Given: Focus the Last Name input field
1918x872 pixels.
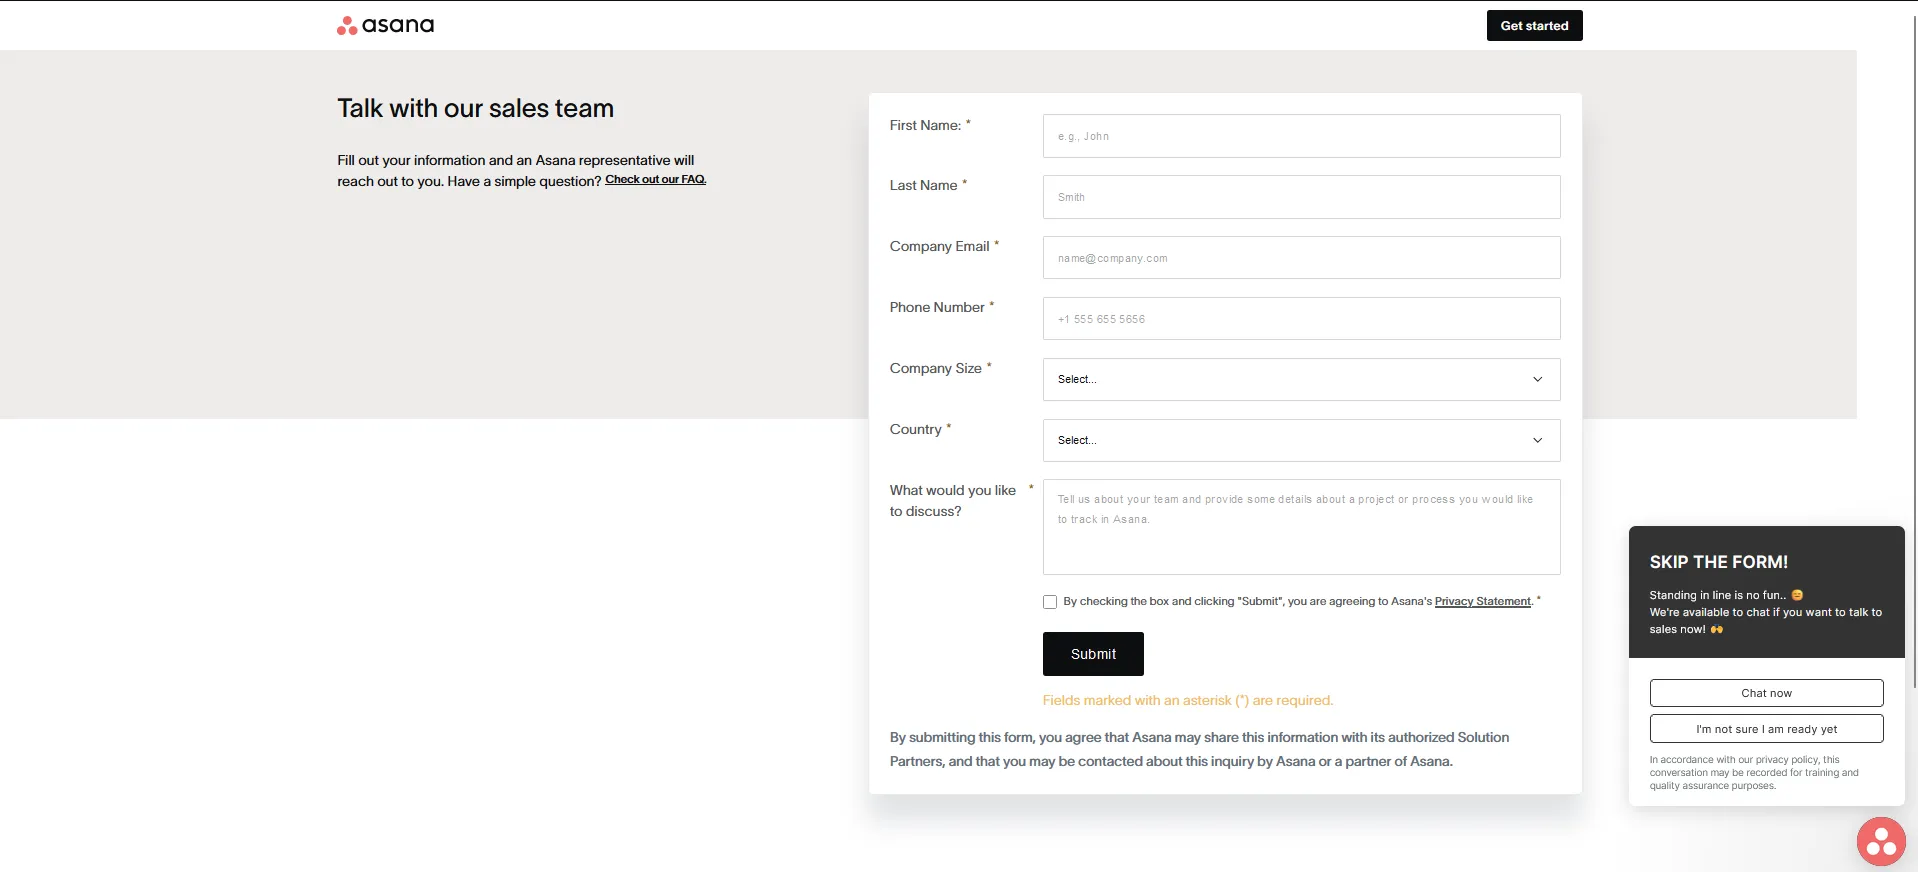Looking at the screenshot, I should coord(1301,197).
